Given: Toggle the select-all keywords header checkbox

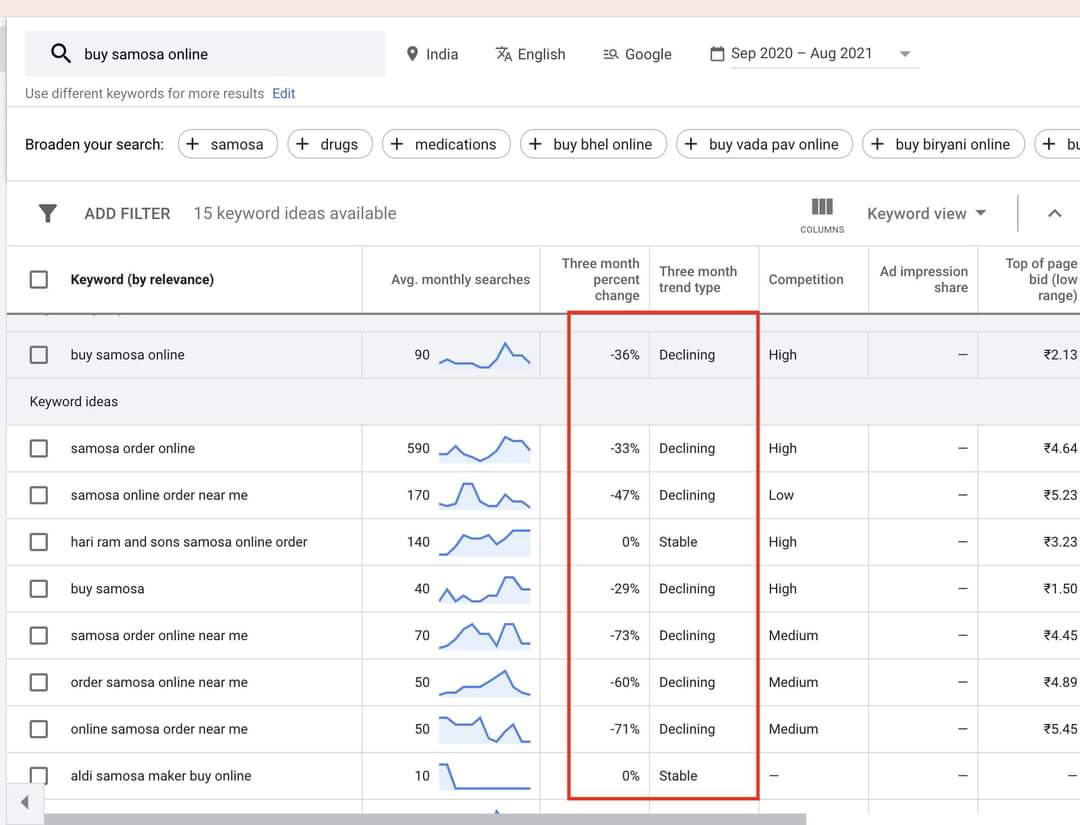Looking at the screenshot, I should coord(39,280).
